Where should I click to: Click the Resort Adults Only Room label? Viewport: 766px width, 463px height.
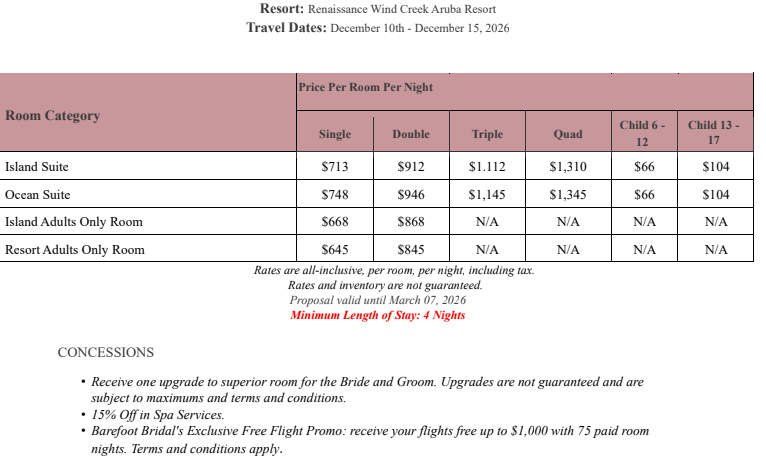pos(75,249)
